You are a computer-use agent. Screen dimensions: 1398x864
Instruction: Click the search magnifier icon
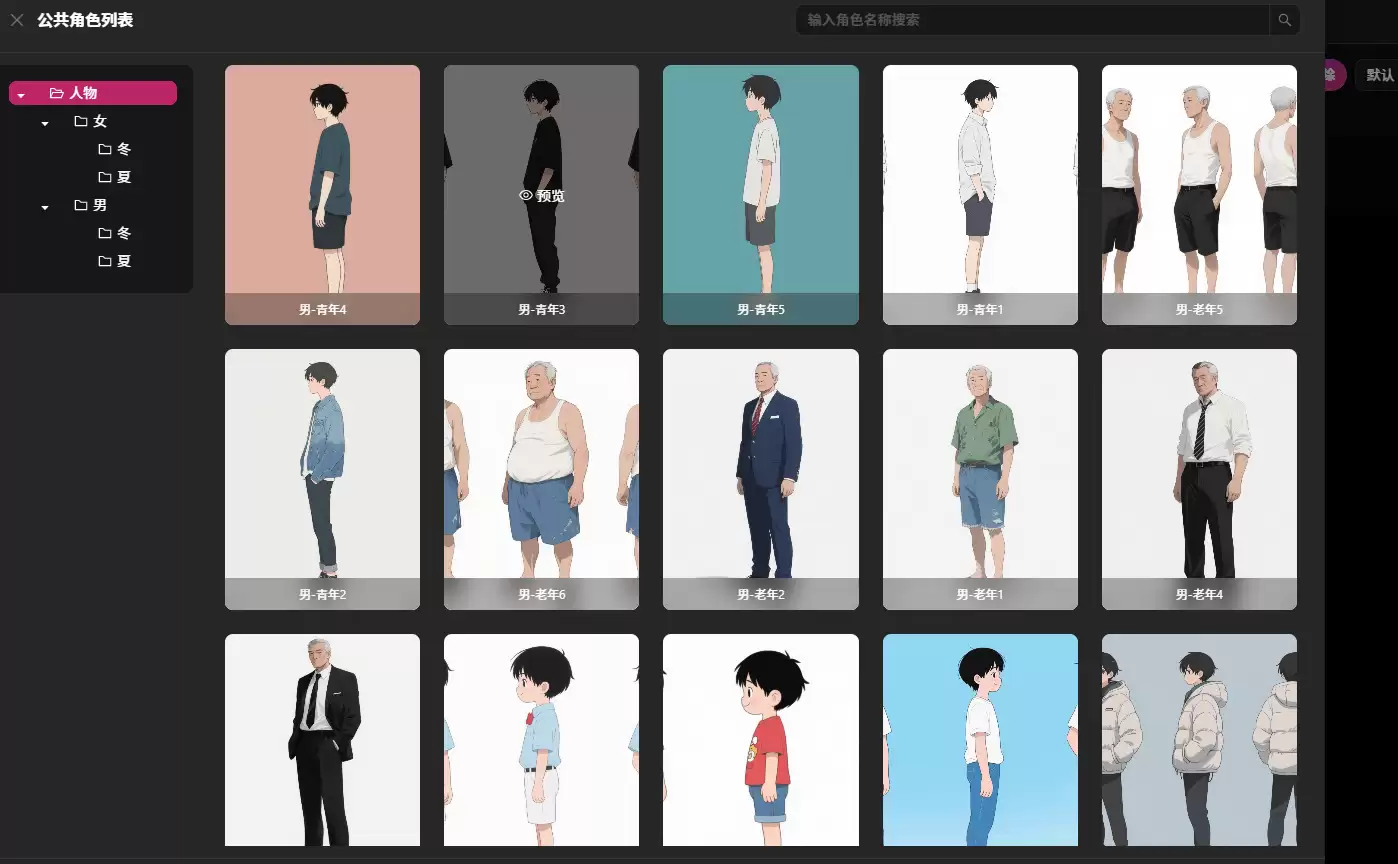(1284, 20)
